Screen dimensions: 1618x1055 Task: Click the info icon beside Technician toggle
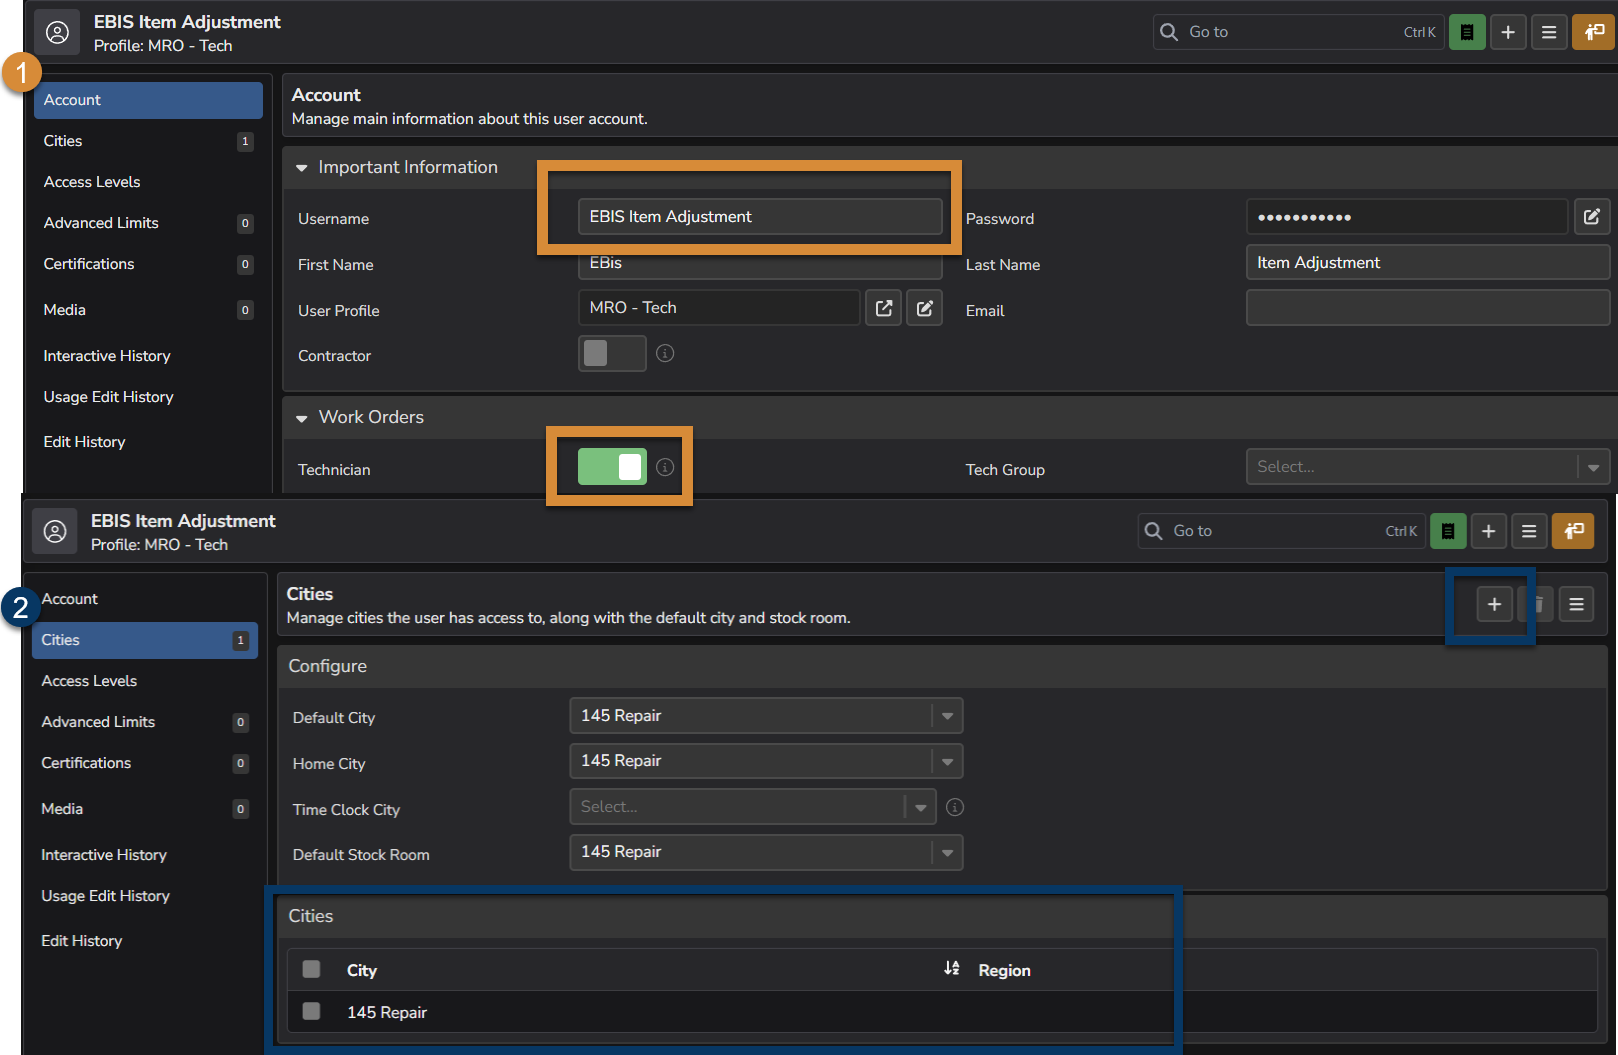click(x=665, y=467)
